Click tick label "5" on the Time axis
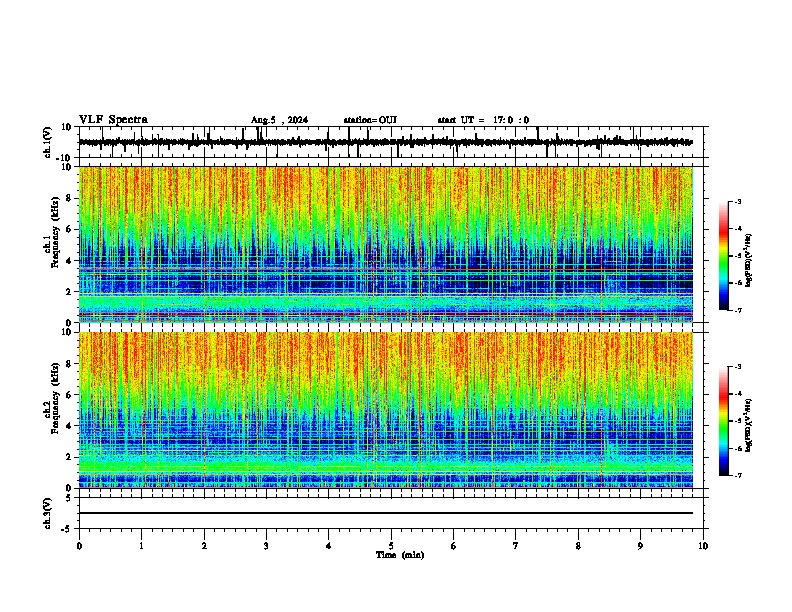792x612 pixels. pos(391,546)
